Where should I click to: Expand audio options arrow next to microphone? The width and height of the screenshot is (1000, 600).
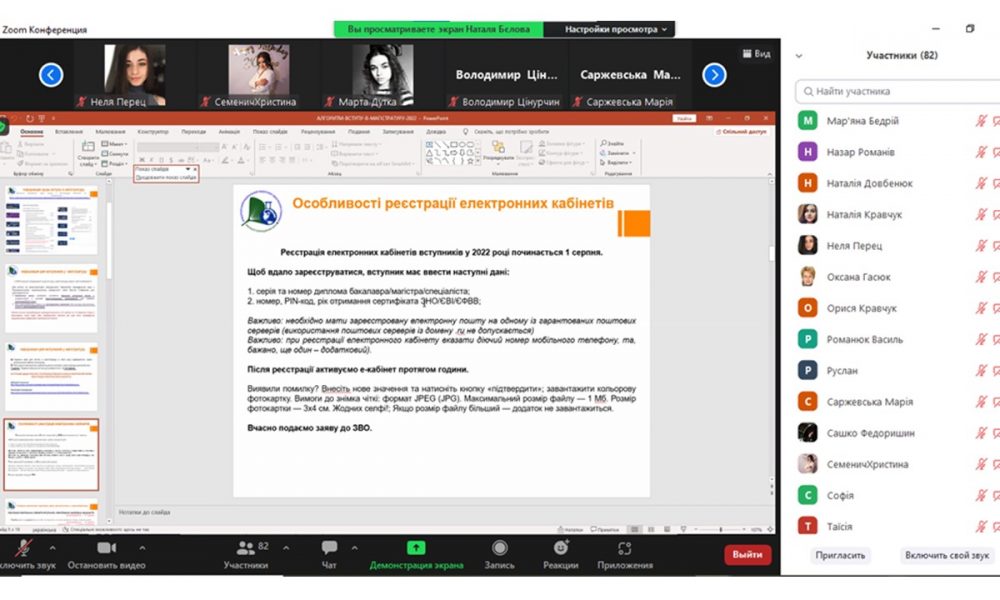(x=52, y=548)
